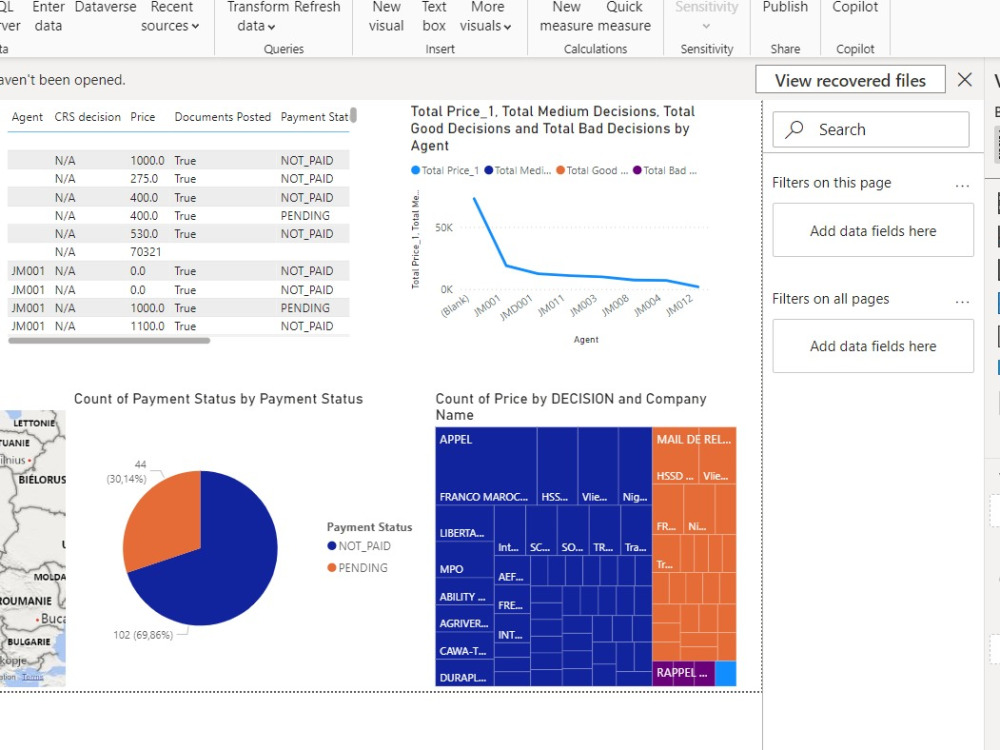Click the search magnifier icon

(794, 129)
